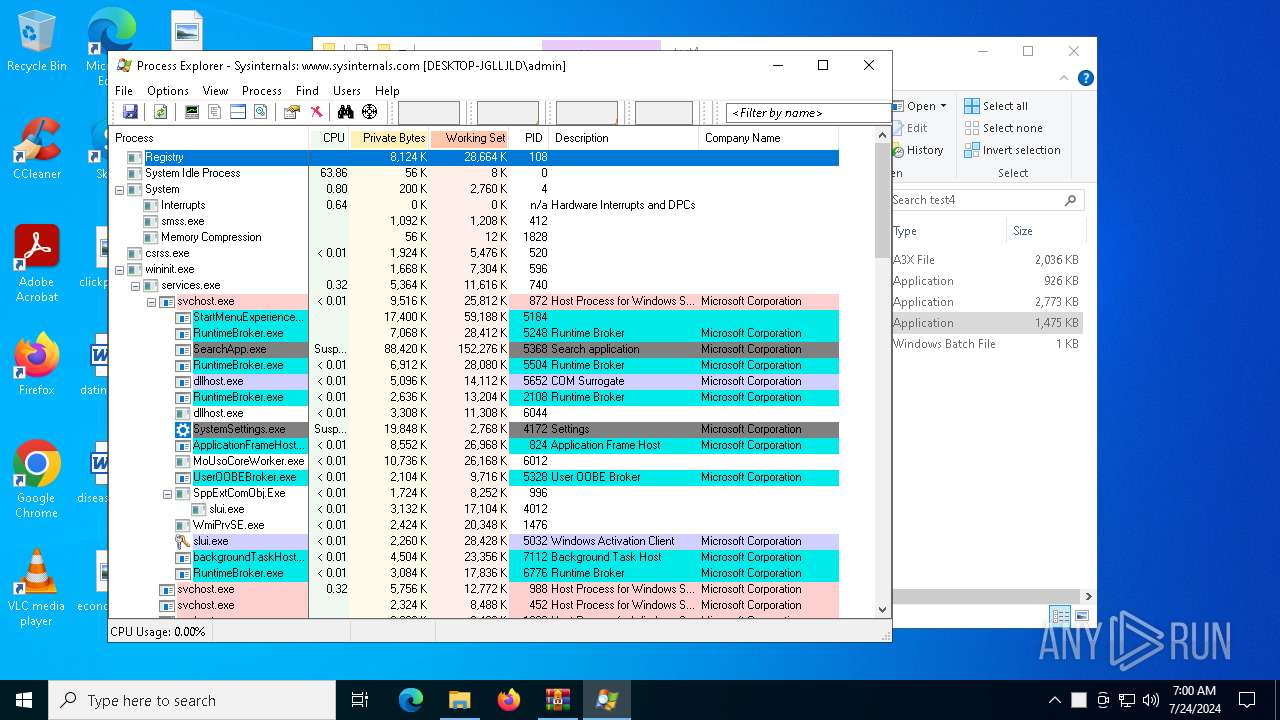1280x720 pixels.
Task: Click Select all in Explorer ribbon
Action: point(996,106)
